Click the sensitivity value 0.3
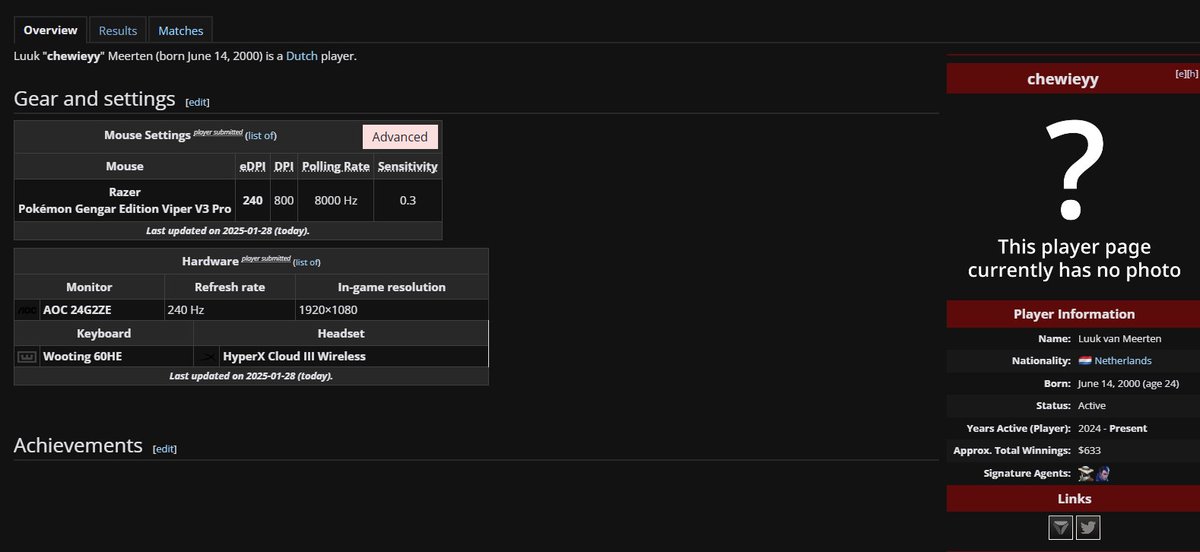Screen dimensions: 1200x552 408,201
